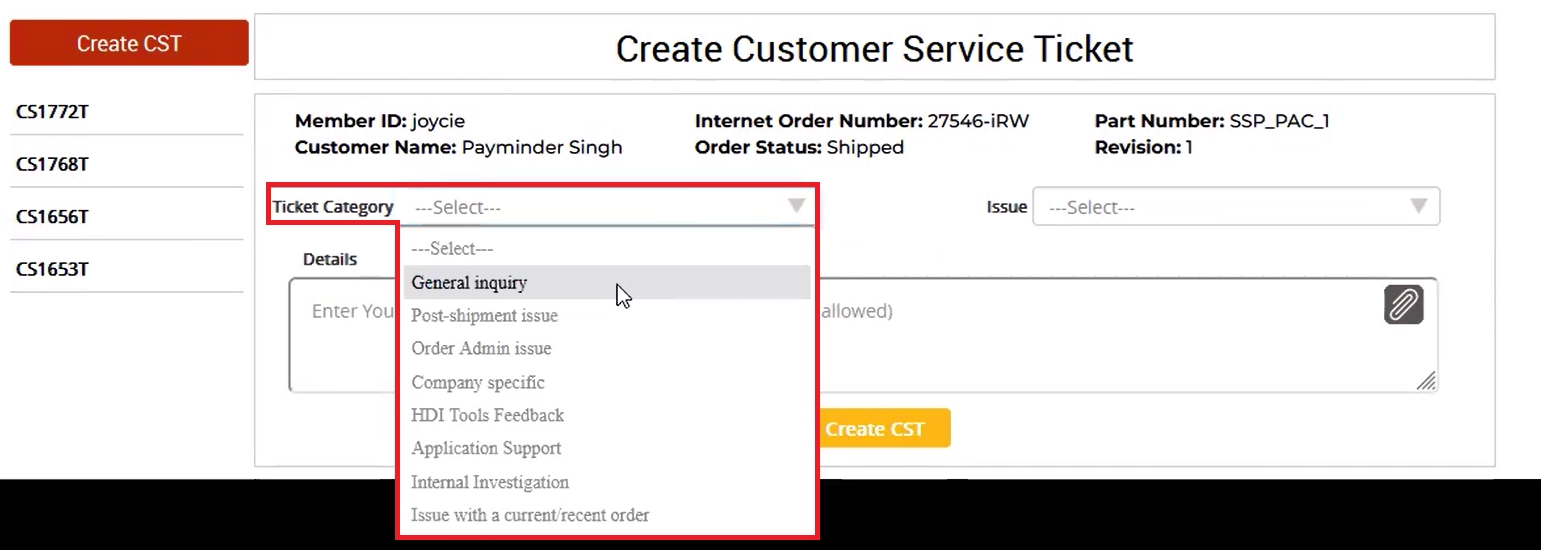Open ticket CS1768T in the sidebar

coord(52,165)
